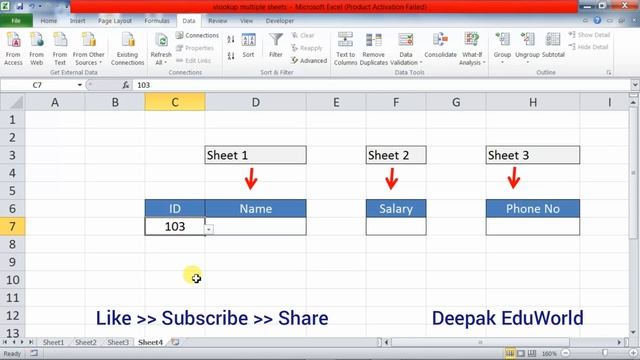This screenshot has height=360, width=640.
Task: Import data From Web
Action: tap(36, 49)
